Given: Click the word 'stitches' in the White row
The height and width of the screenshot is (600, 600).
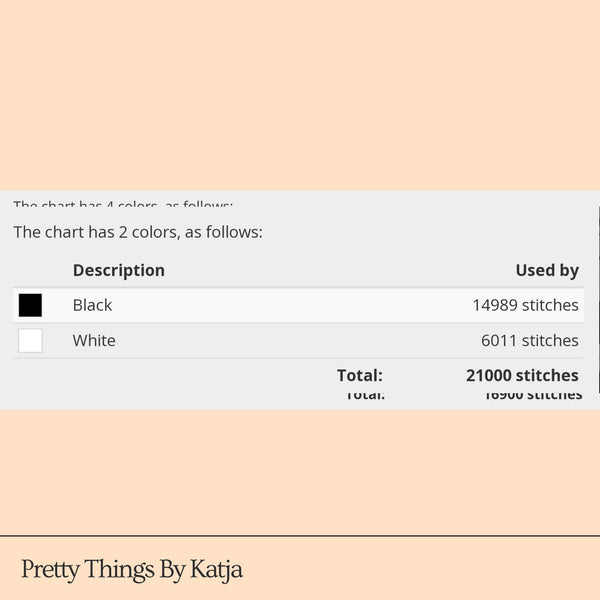Looking at the screenshot, I should (x=550, y=341).
